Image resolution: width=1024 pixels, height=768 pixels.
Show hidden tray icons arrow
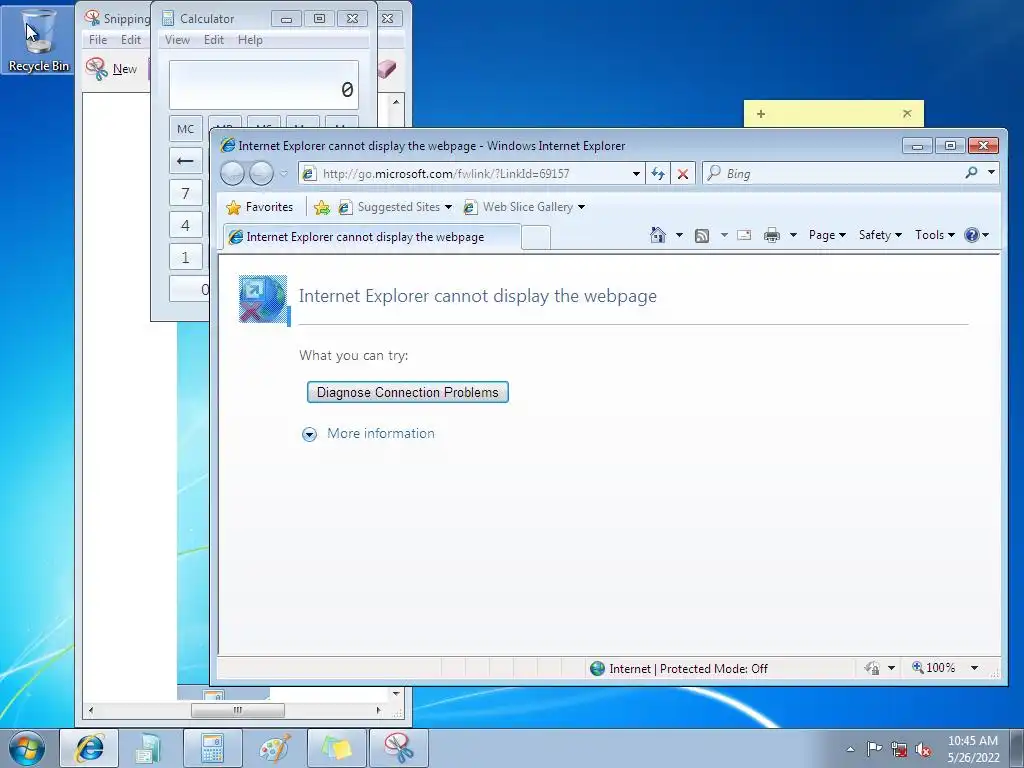[850, 750]
